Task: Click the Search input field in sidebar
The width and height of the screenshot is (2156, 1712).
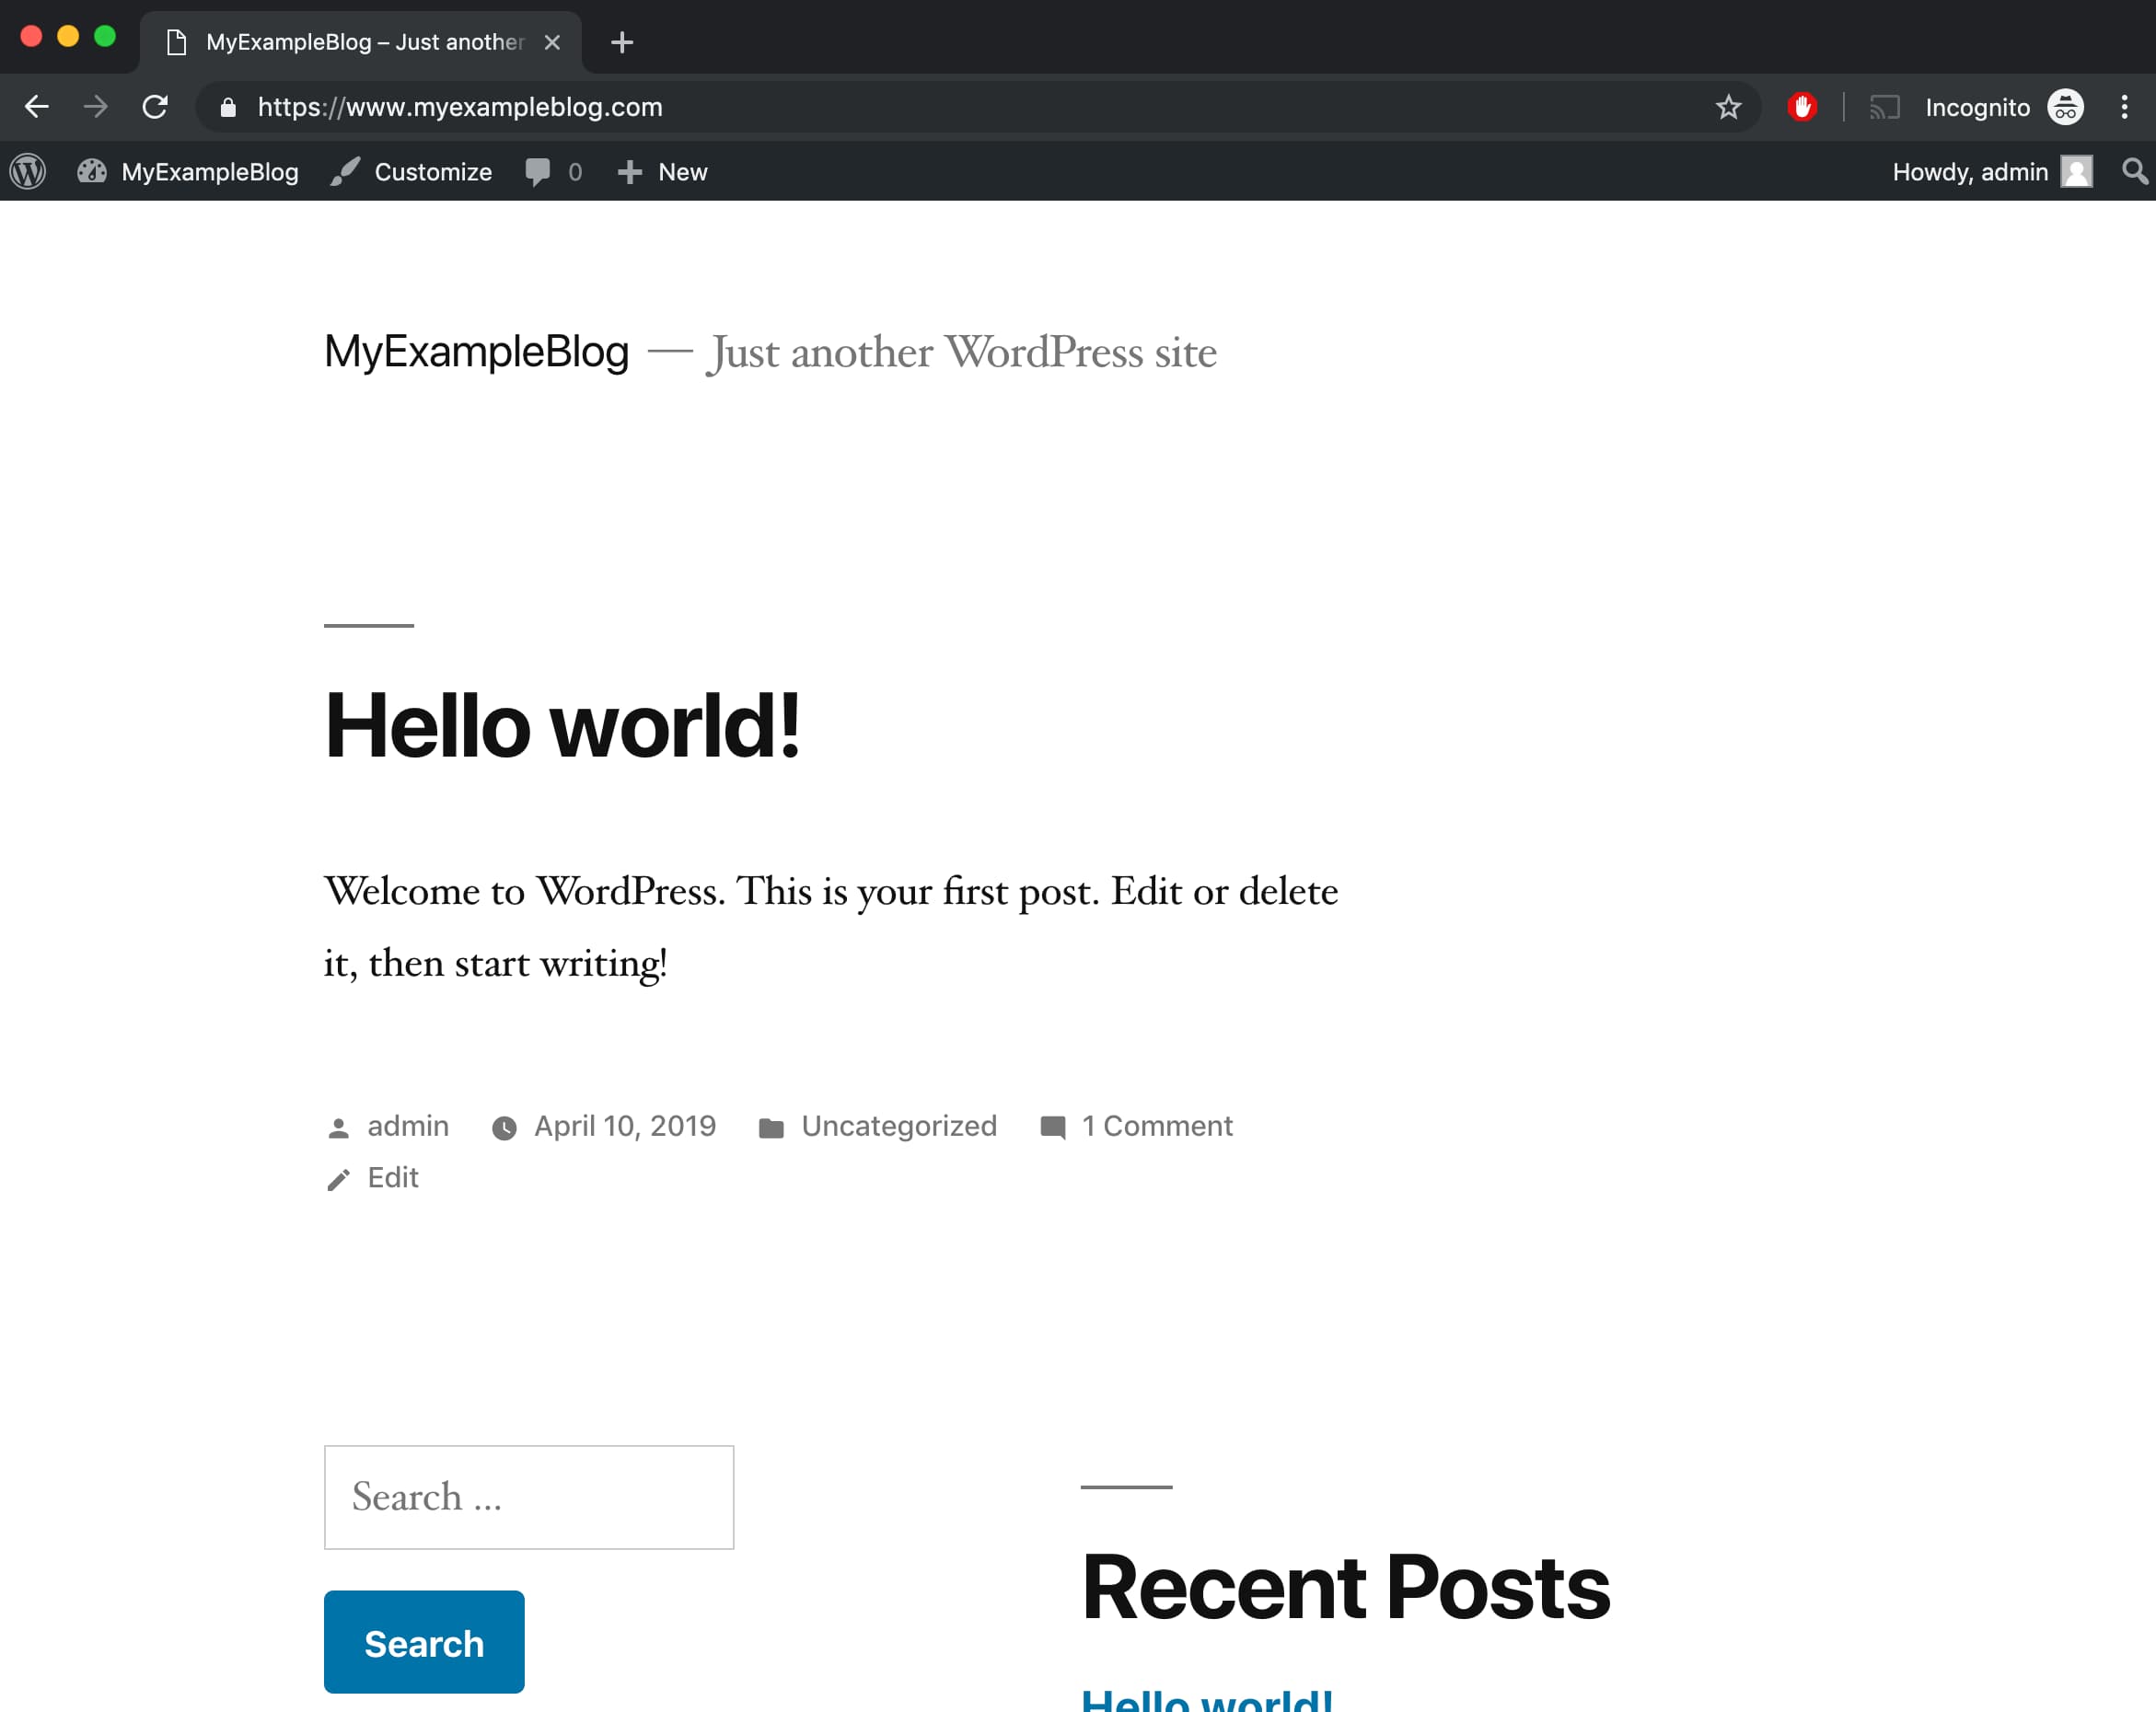Action: point(528,1497)
